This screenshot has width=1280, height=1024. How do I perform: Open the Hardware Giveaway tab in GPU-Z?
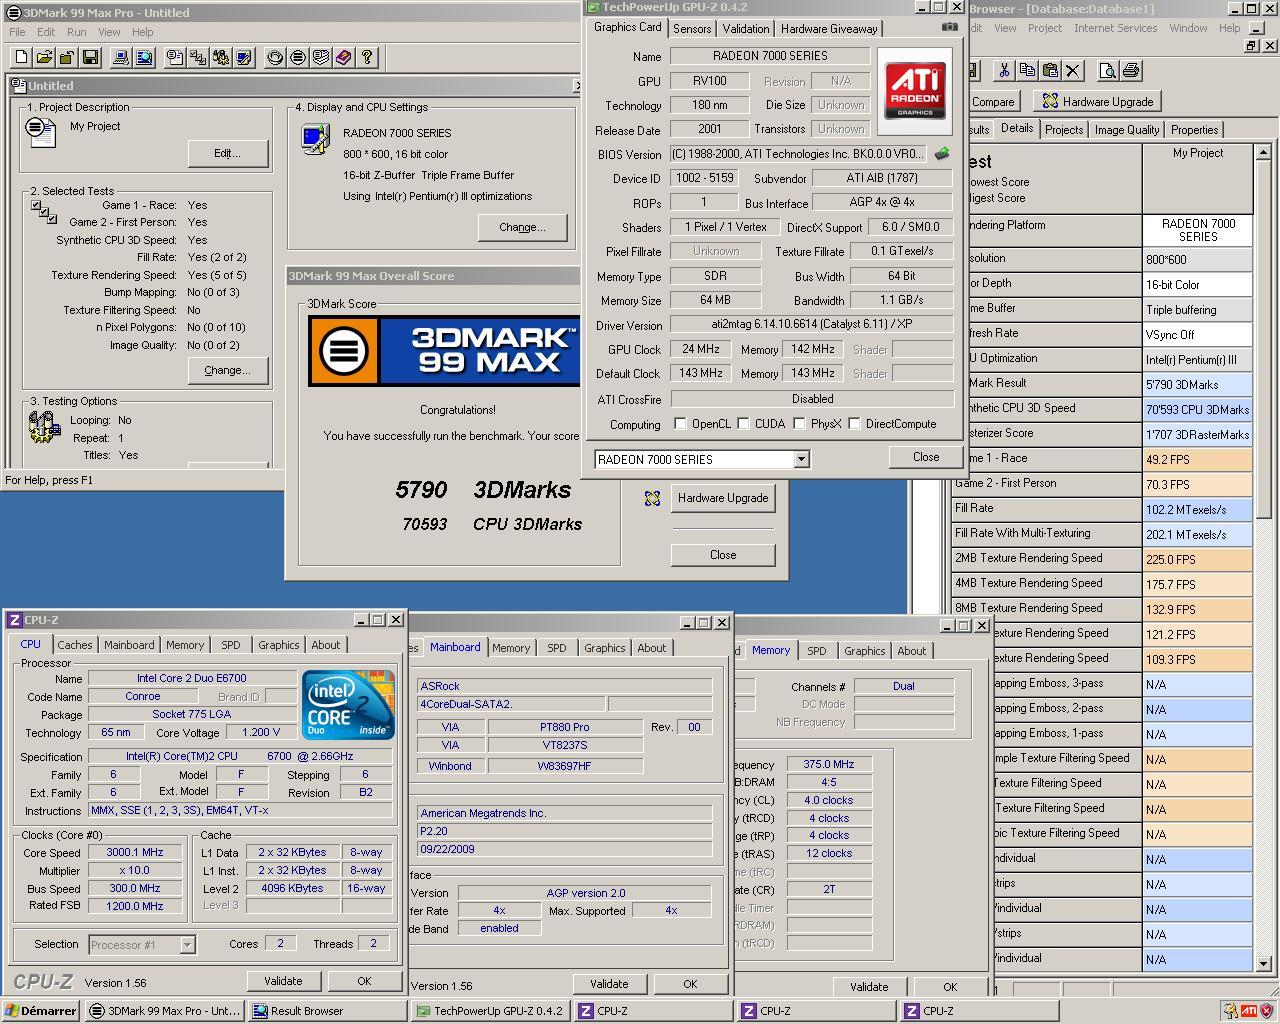(829, 29)
